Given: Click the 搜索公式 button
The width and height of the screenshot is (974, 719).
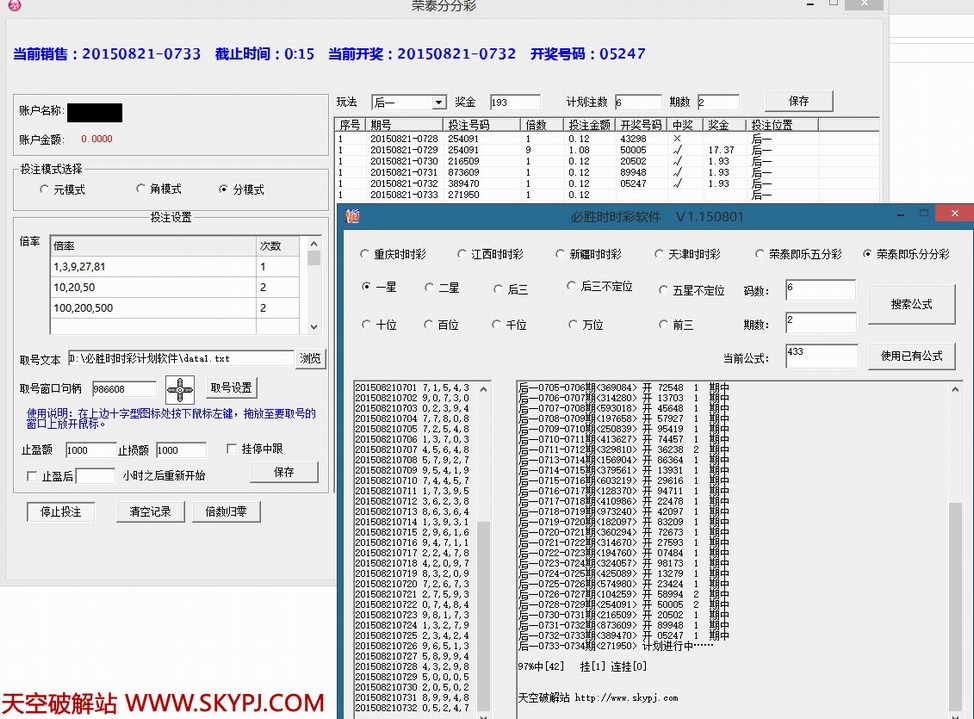Looking at the screenshot, I should (x=911, y=304).
